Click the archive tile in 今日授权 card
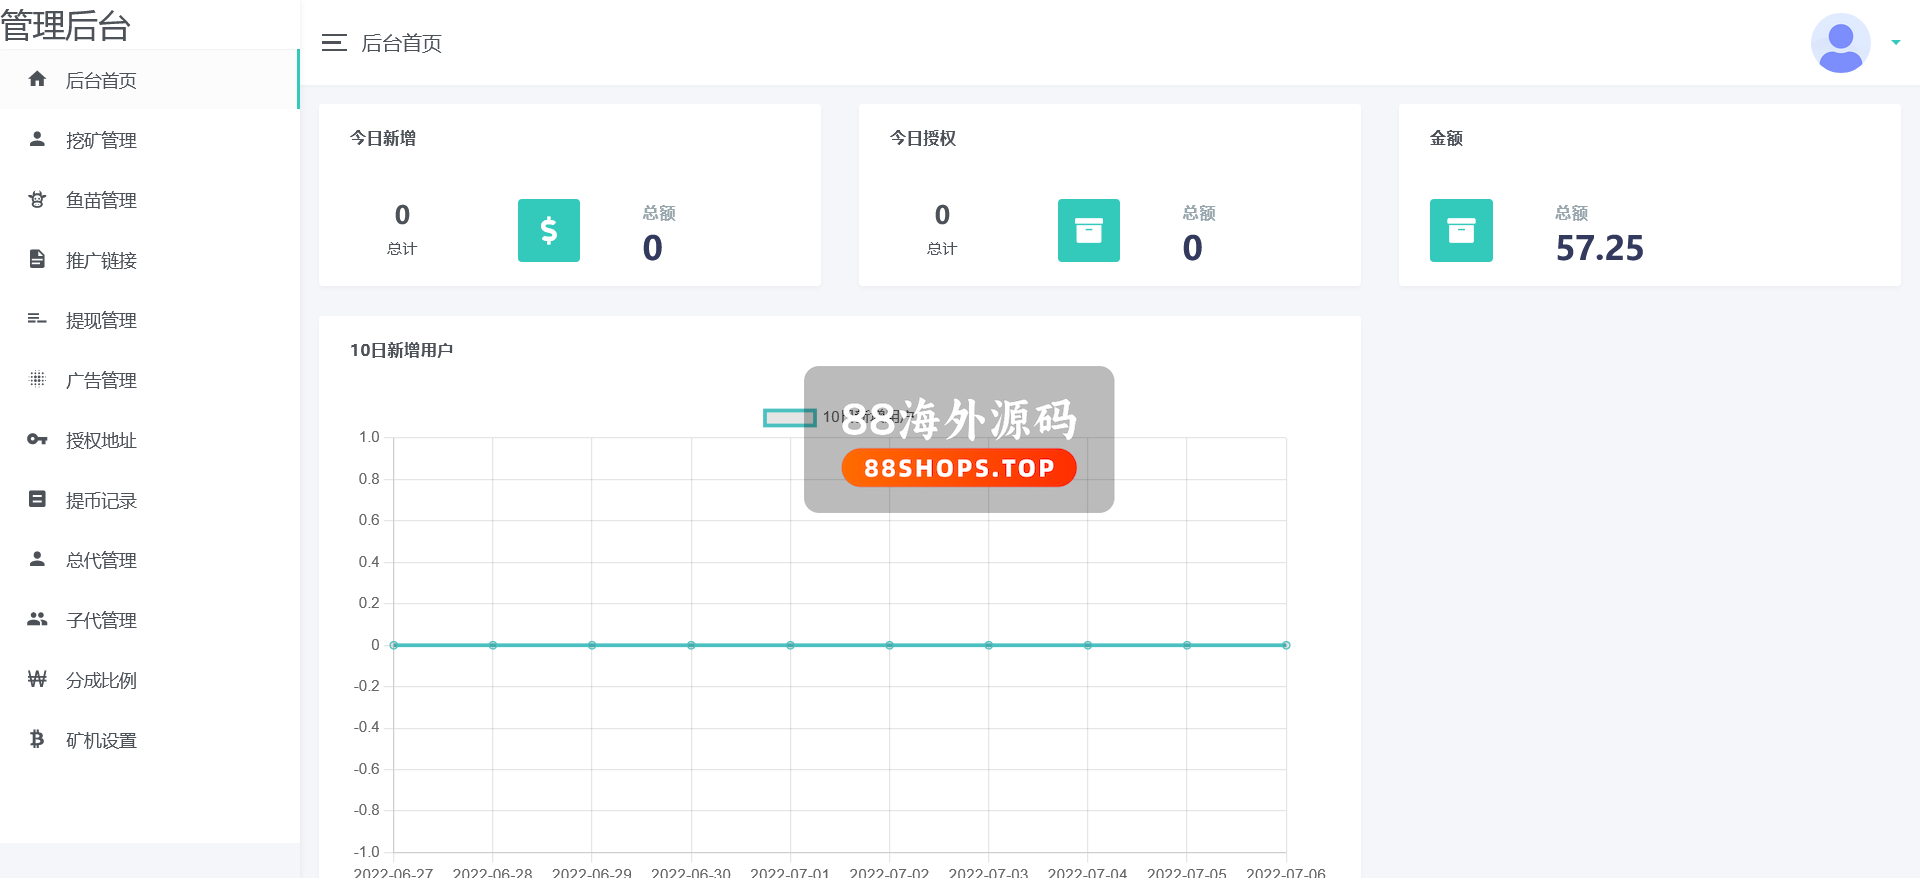 click(x=1088, y=231)
